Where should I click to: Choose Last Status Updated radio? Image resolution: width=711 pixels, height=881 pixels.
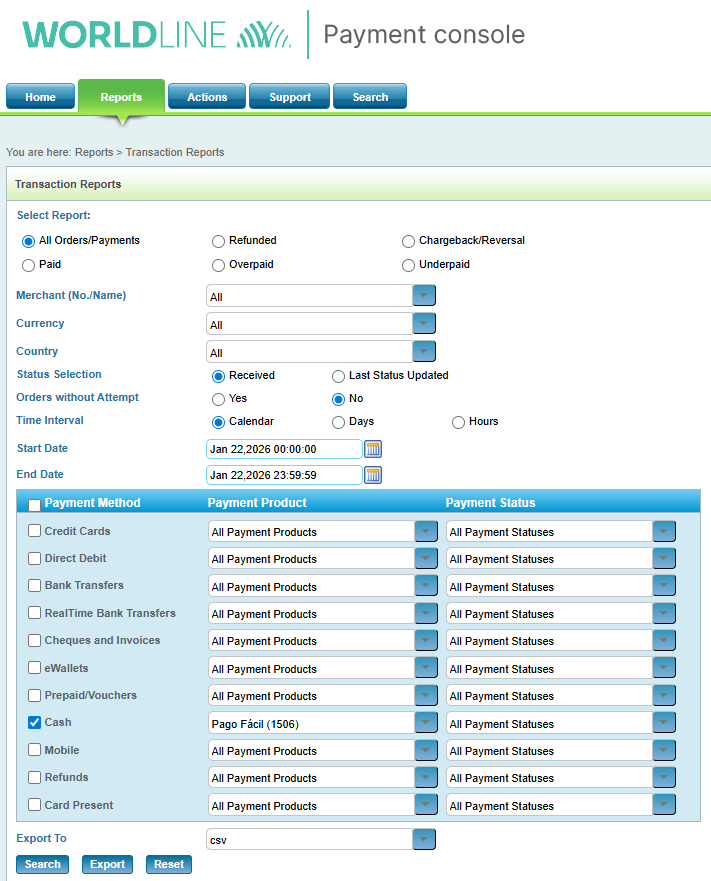tap(338, 376)
